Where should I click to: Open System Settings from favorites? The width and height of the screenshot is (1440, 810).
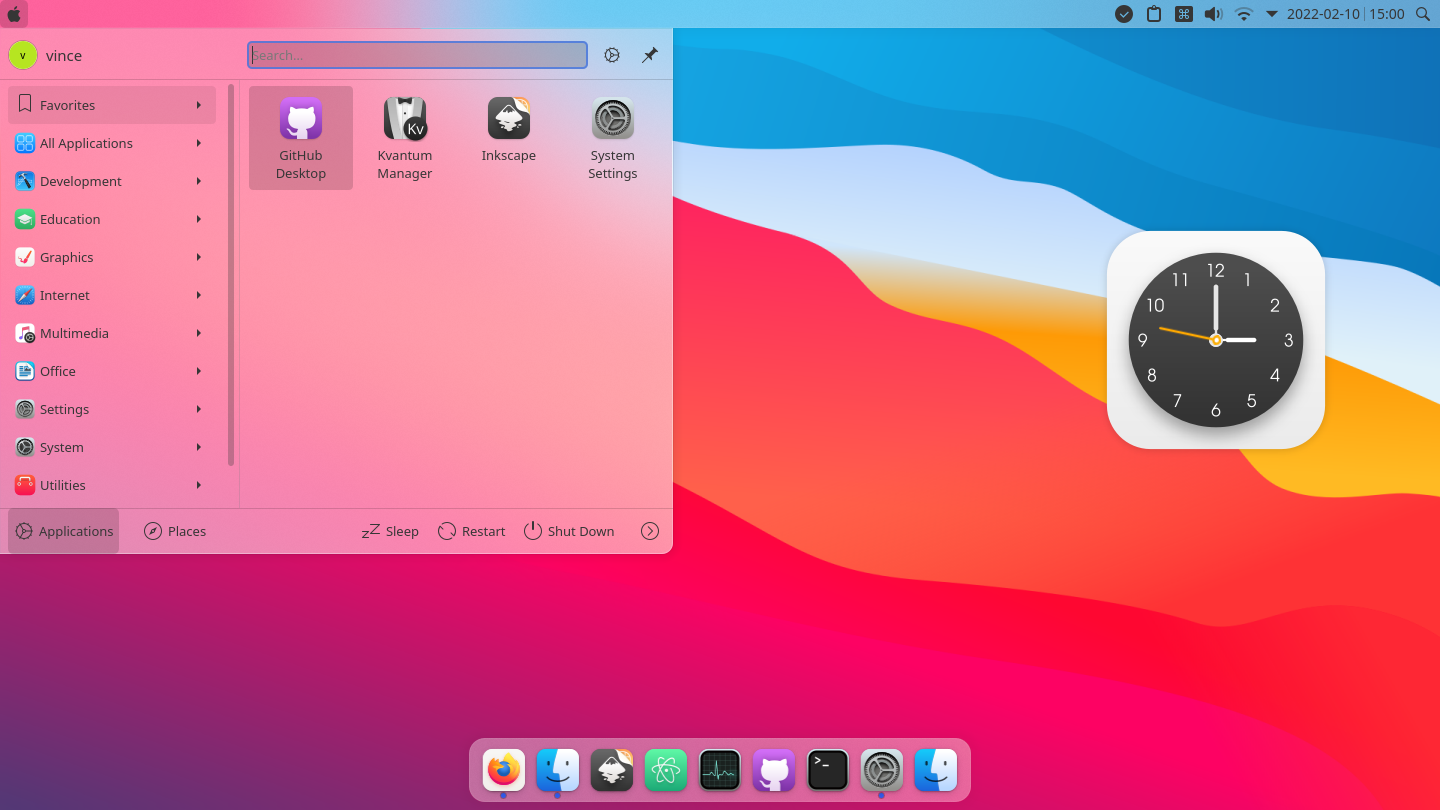coord(613,138)
